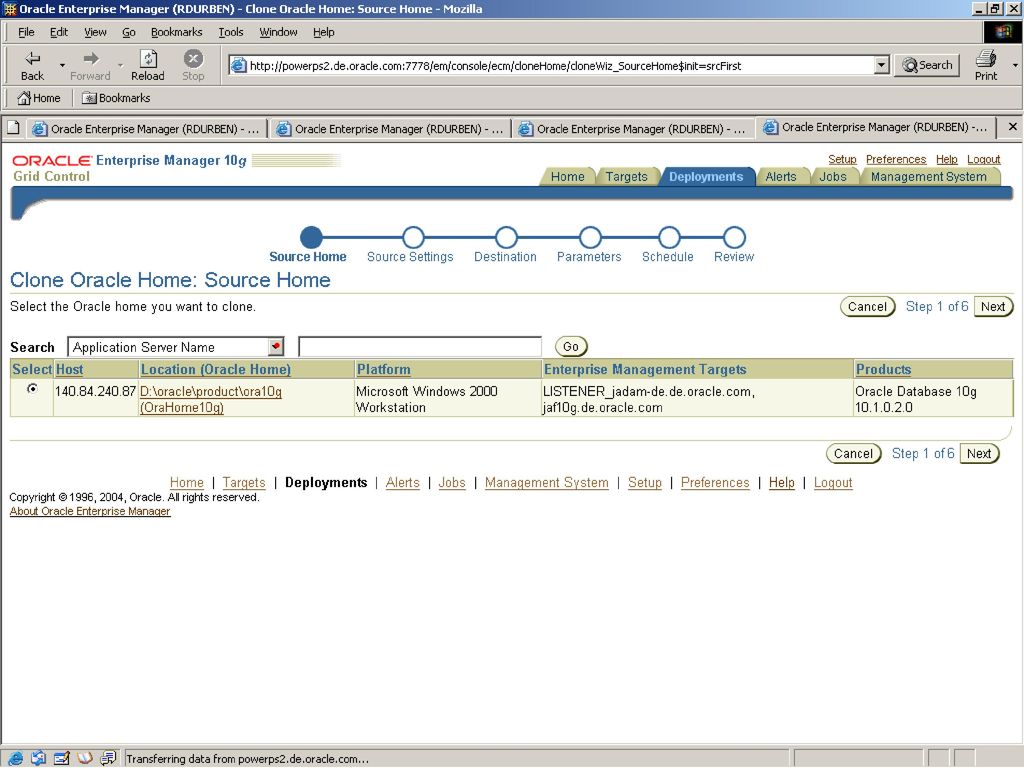The image size is (1024, 768).
Task: Click the page icon in URL bar
Action: point(239,65)
